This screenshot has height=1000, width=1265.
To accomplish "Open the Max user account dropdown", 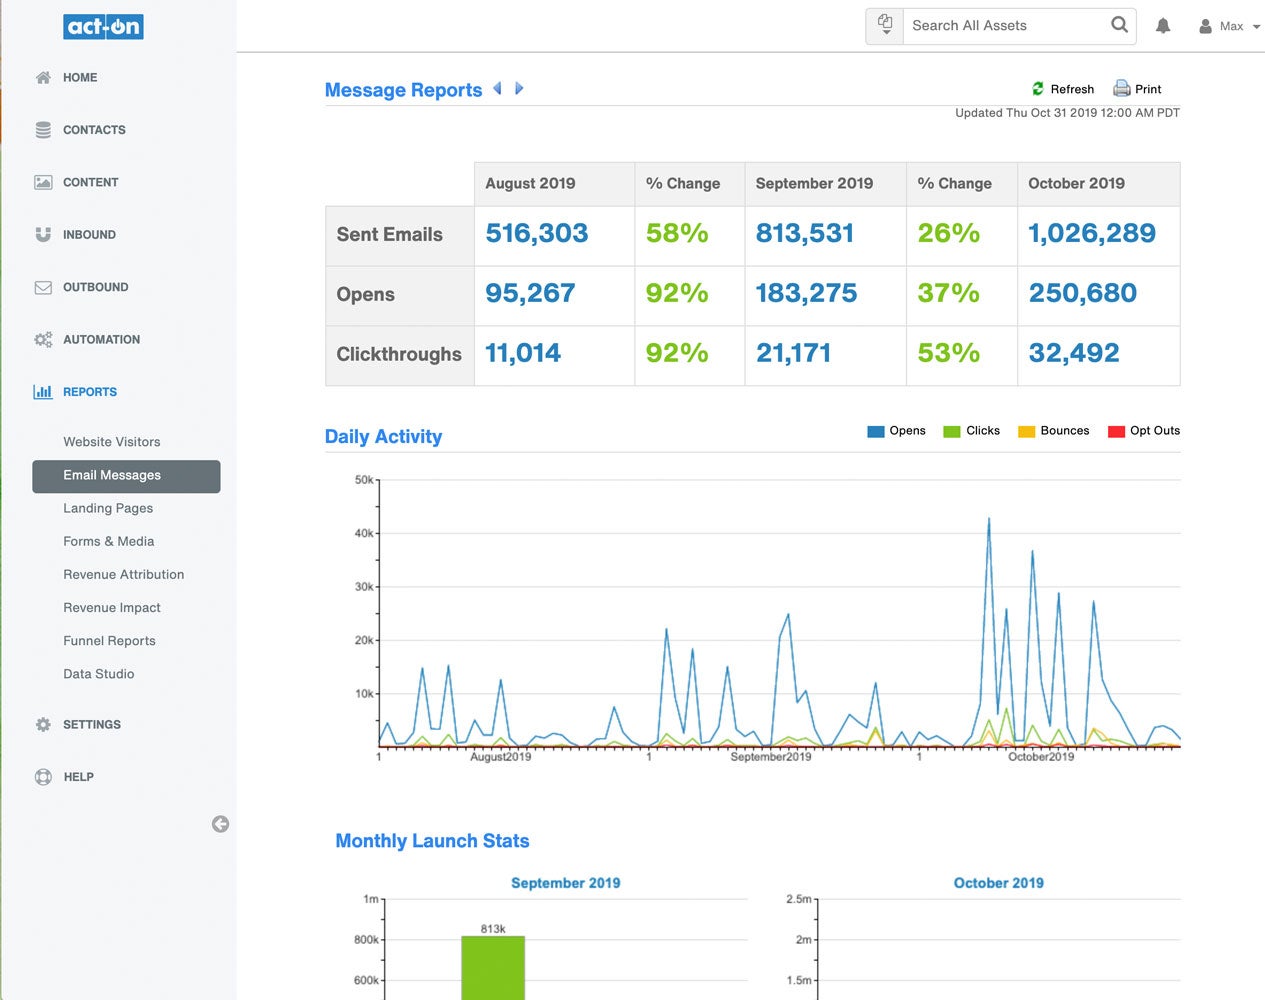I will point(1230,26).
